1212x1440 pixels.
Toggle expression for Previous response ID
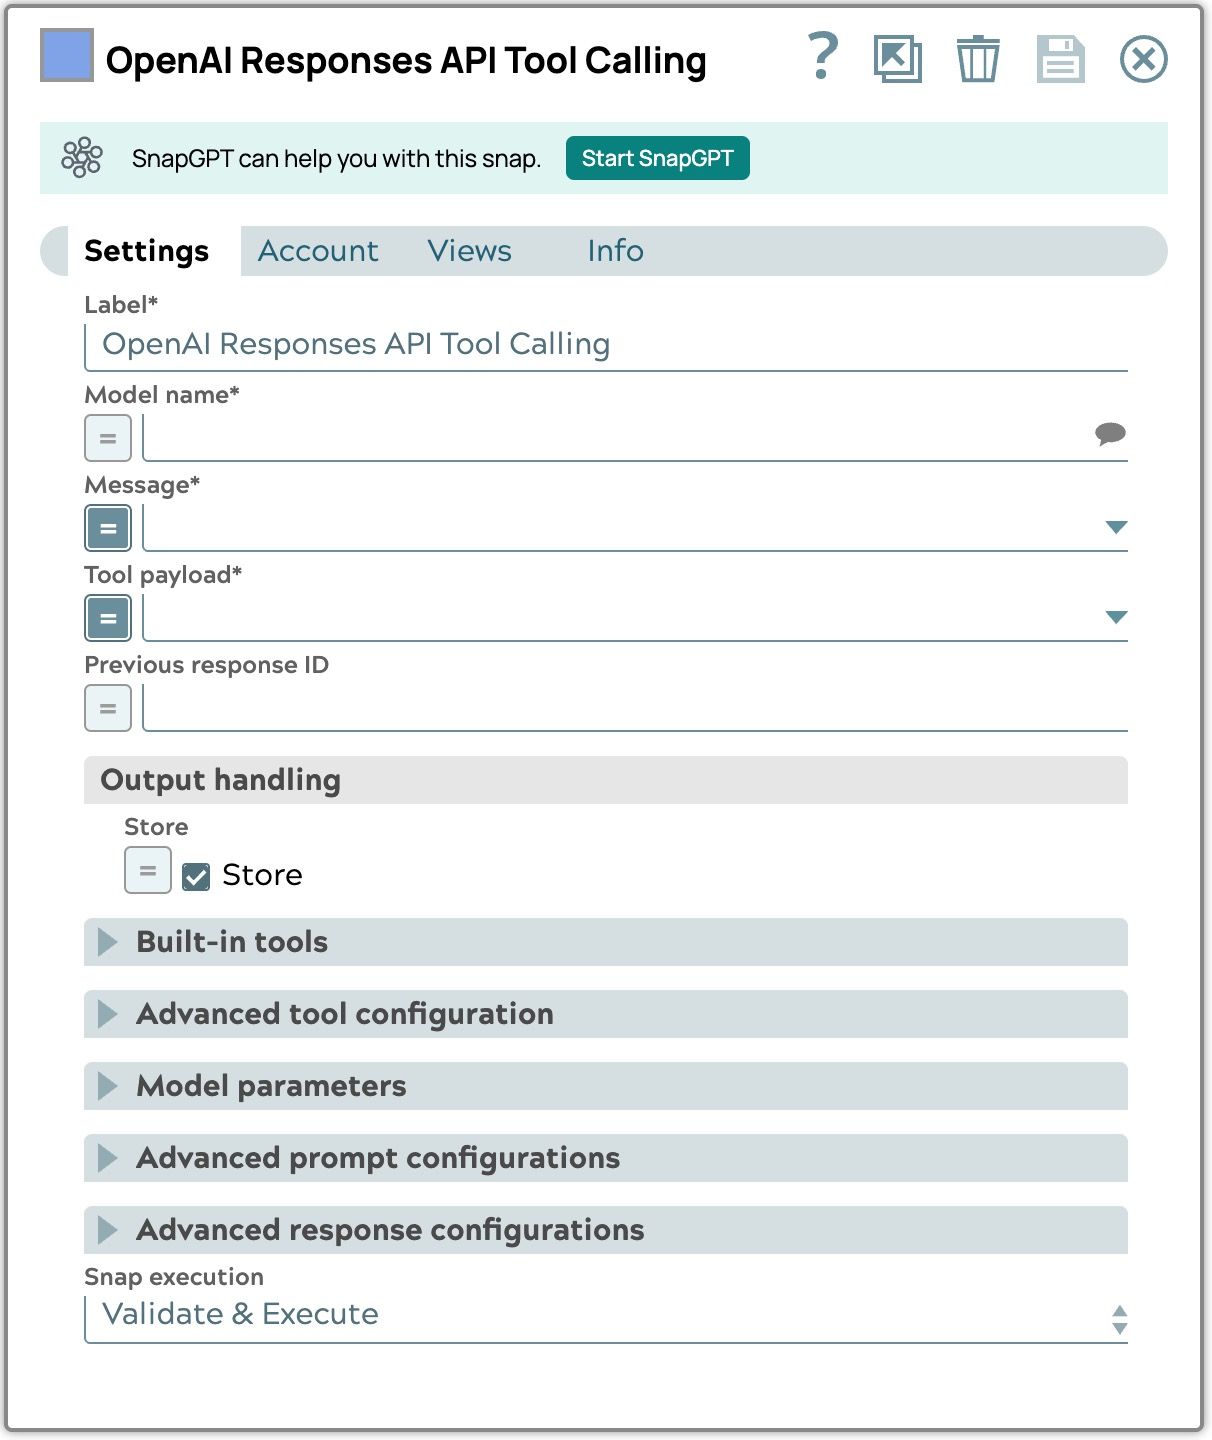coord(108,708)
